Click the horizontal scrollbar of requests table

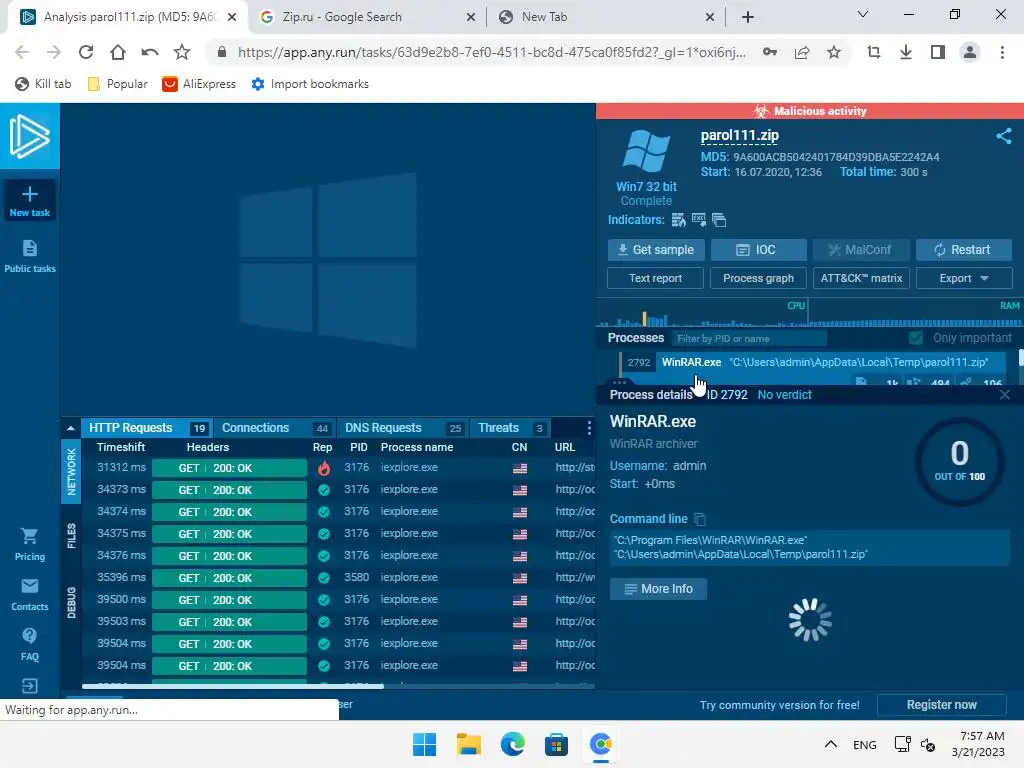(232, 686)
